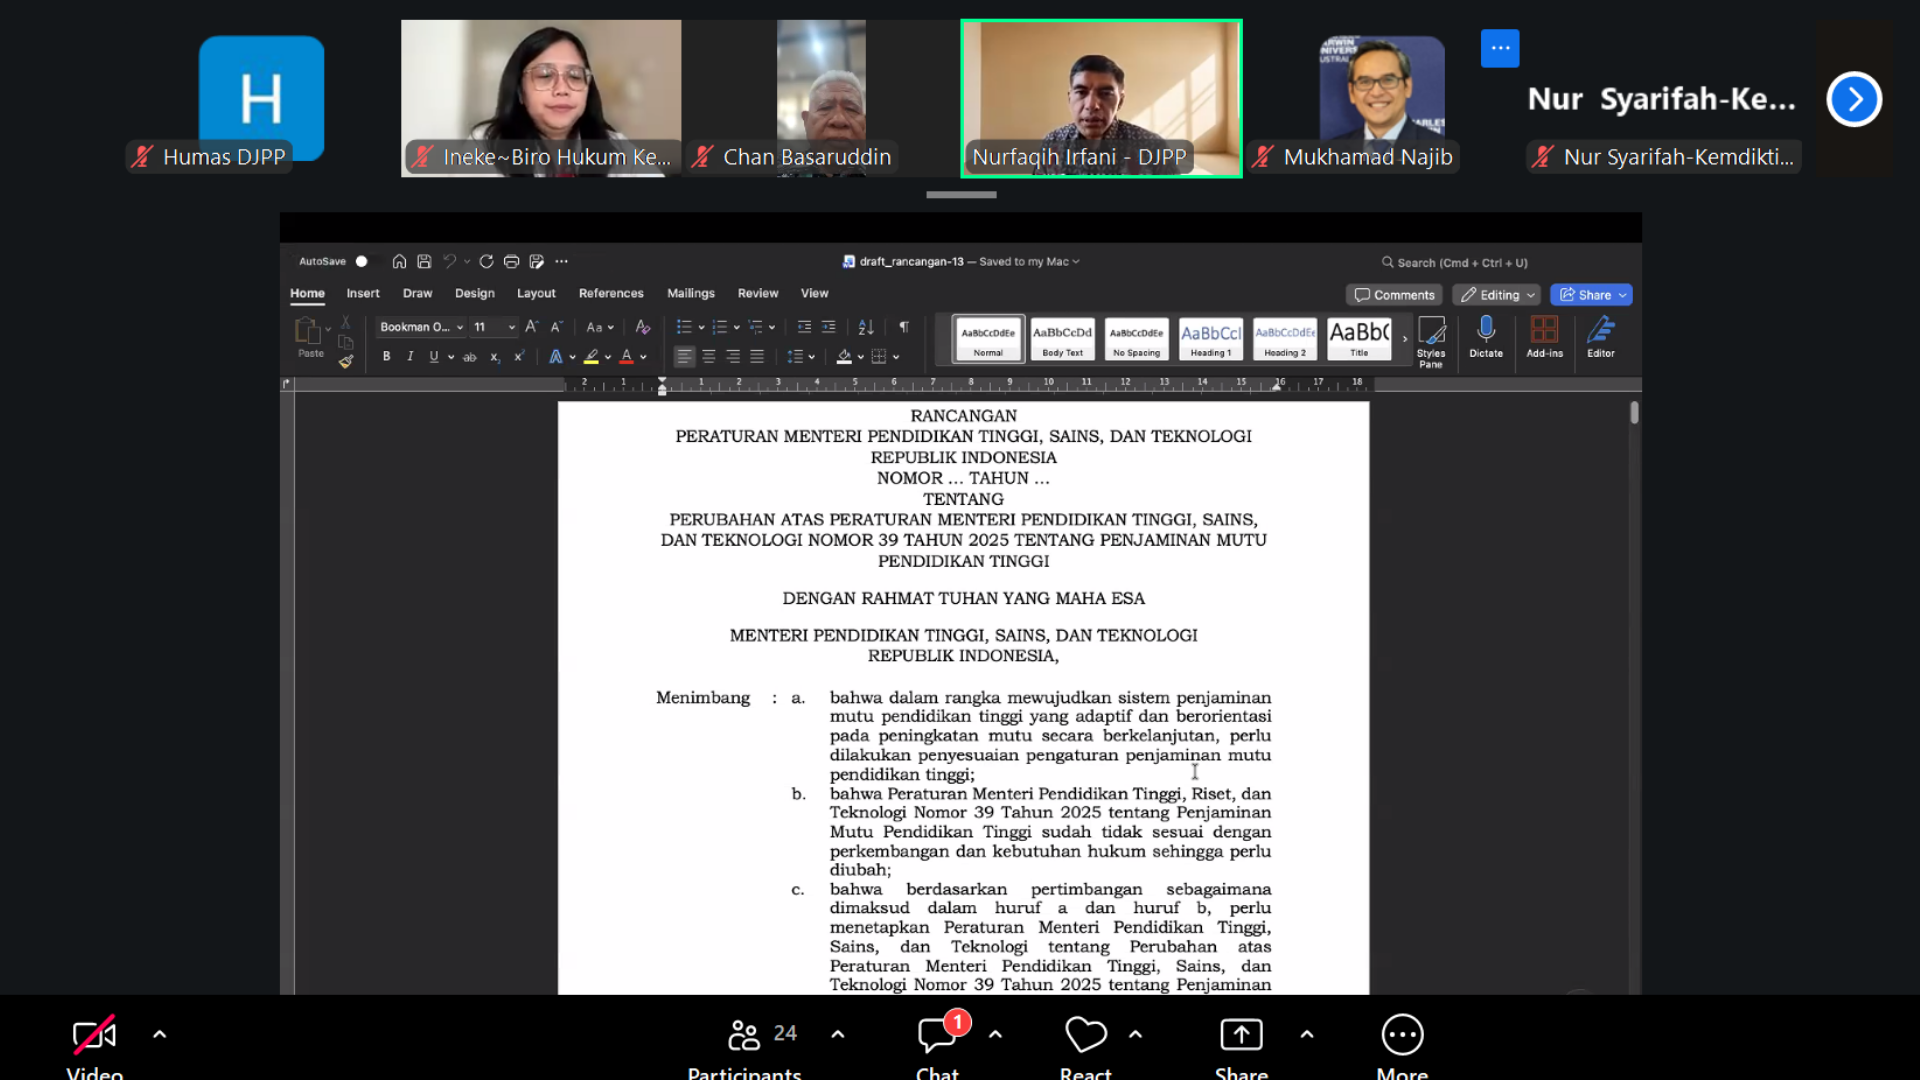Decrease font size with the smaller A icon

click(x=557, y=327)
